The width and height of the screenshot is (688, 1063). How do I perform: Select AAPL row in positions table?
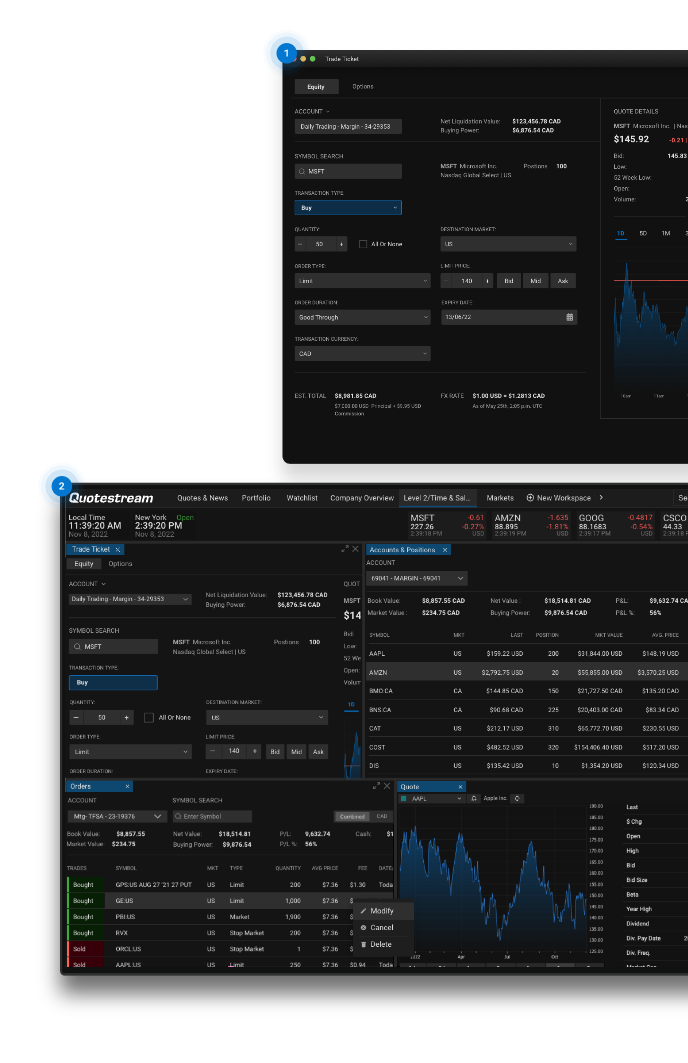(527, 654)
